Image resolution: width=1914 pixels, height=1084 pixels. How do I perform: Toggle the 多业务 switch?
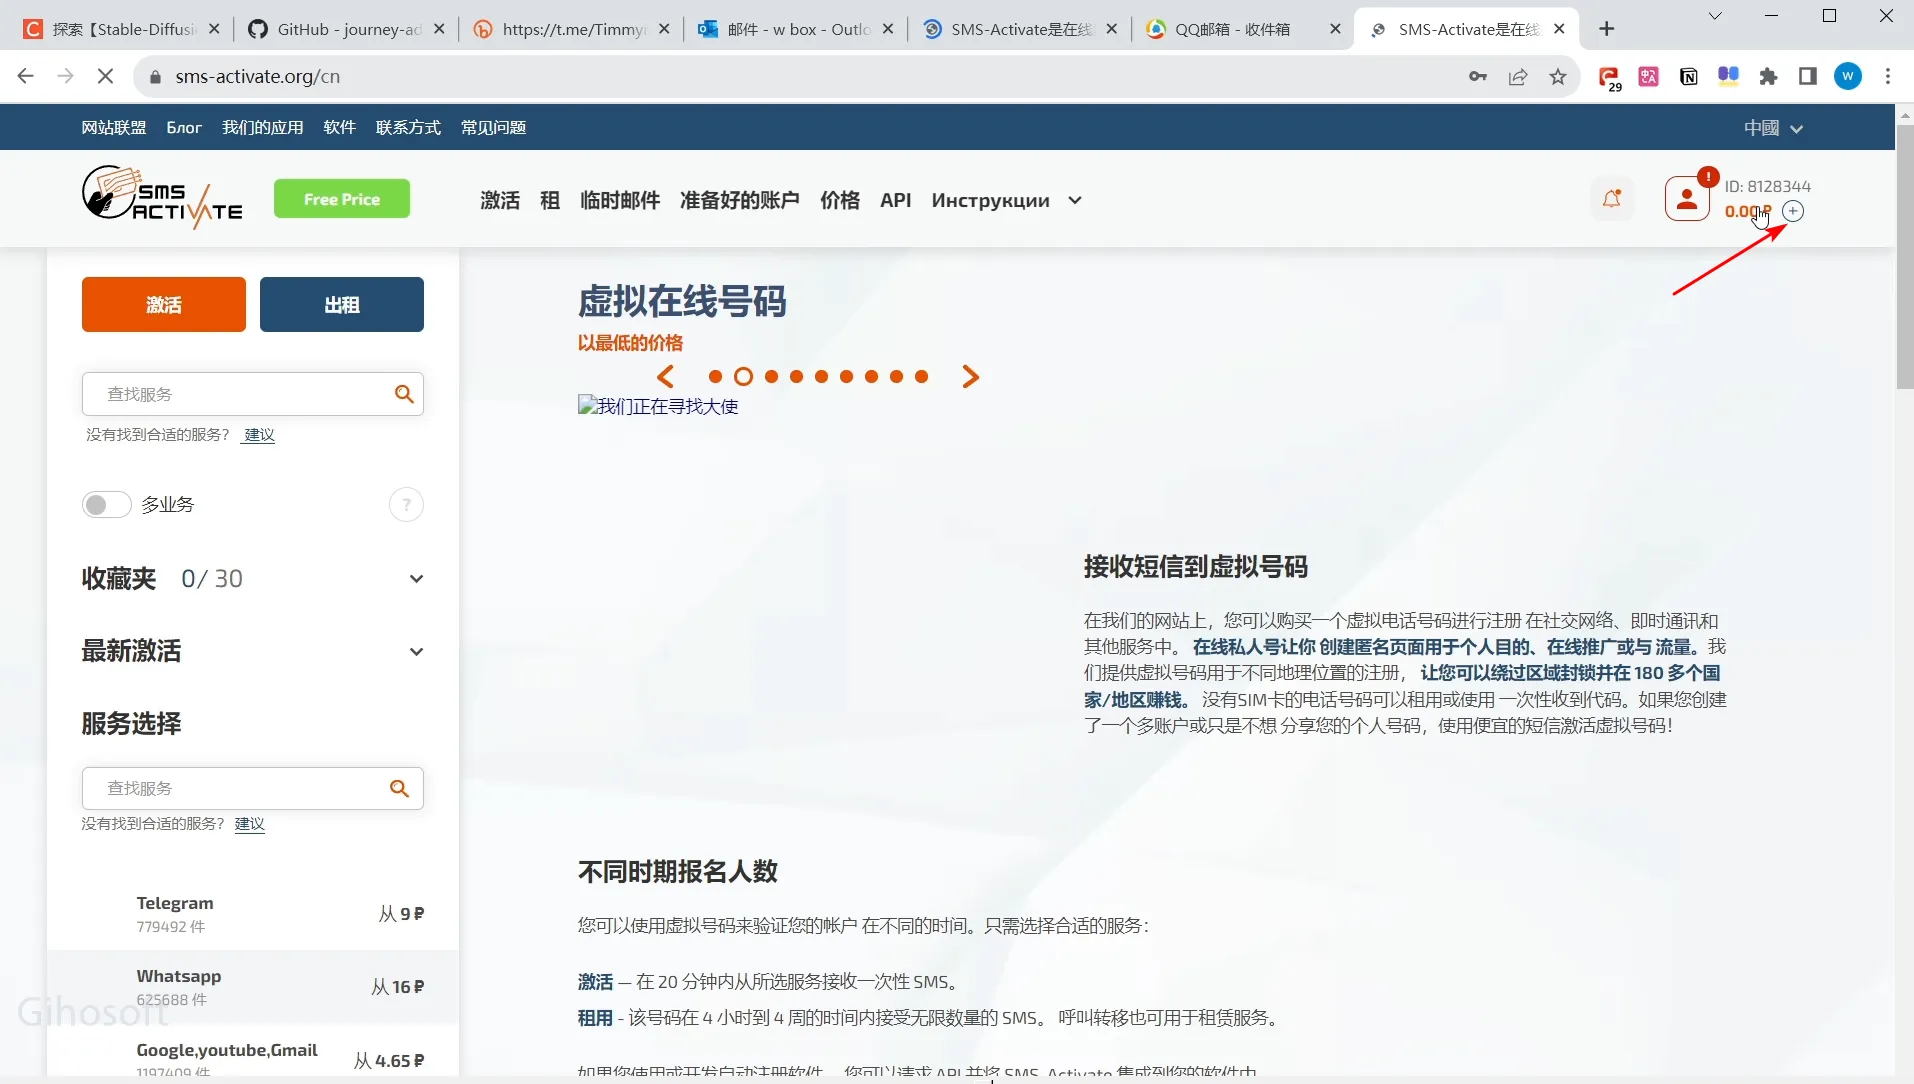[107, 505]
